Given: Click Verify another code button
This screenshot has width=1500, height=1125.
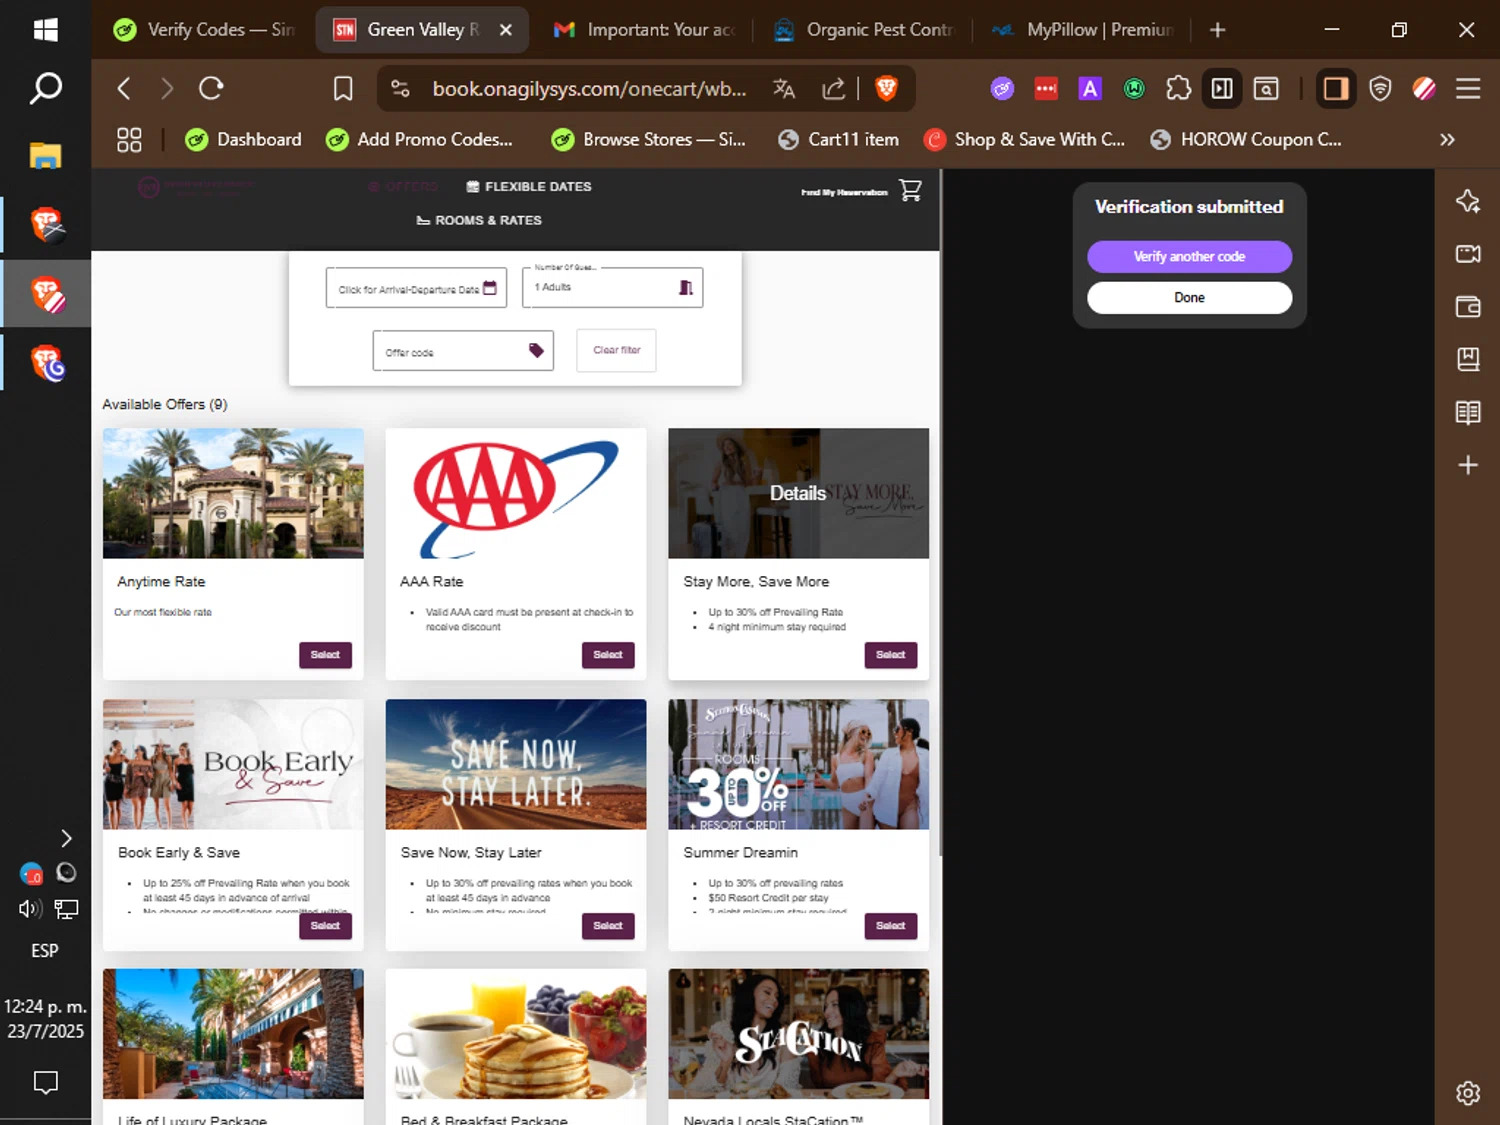Looking at the screenshot, I should (1189, 257).
